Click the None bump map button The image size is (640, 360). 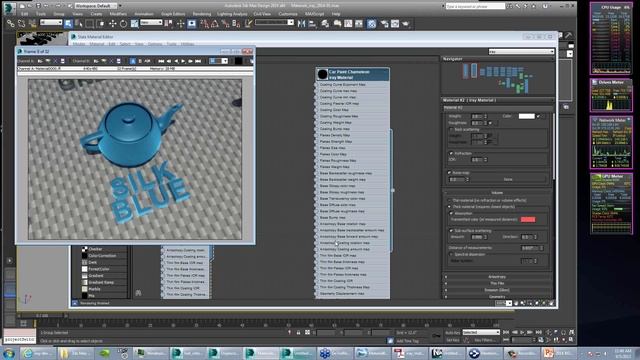[x=508, y=179]
